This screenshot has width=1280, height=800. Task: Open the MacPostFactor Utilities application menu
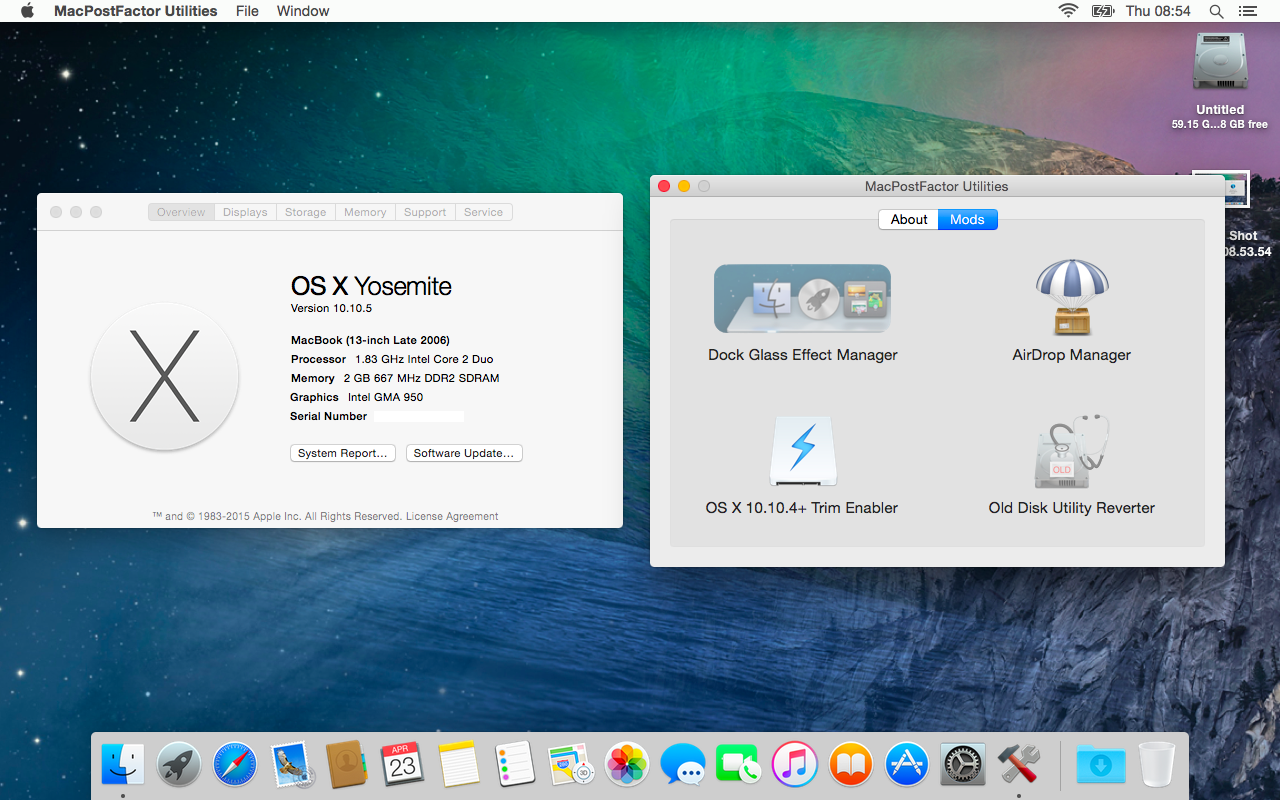[x=135, y=11]
